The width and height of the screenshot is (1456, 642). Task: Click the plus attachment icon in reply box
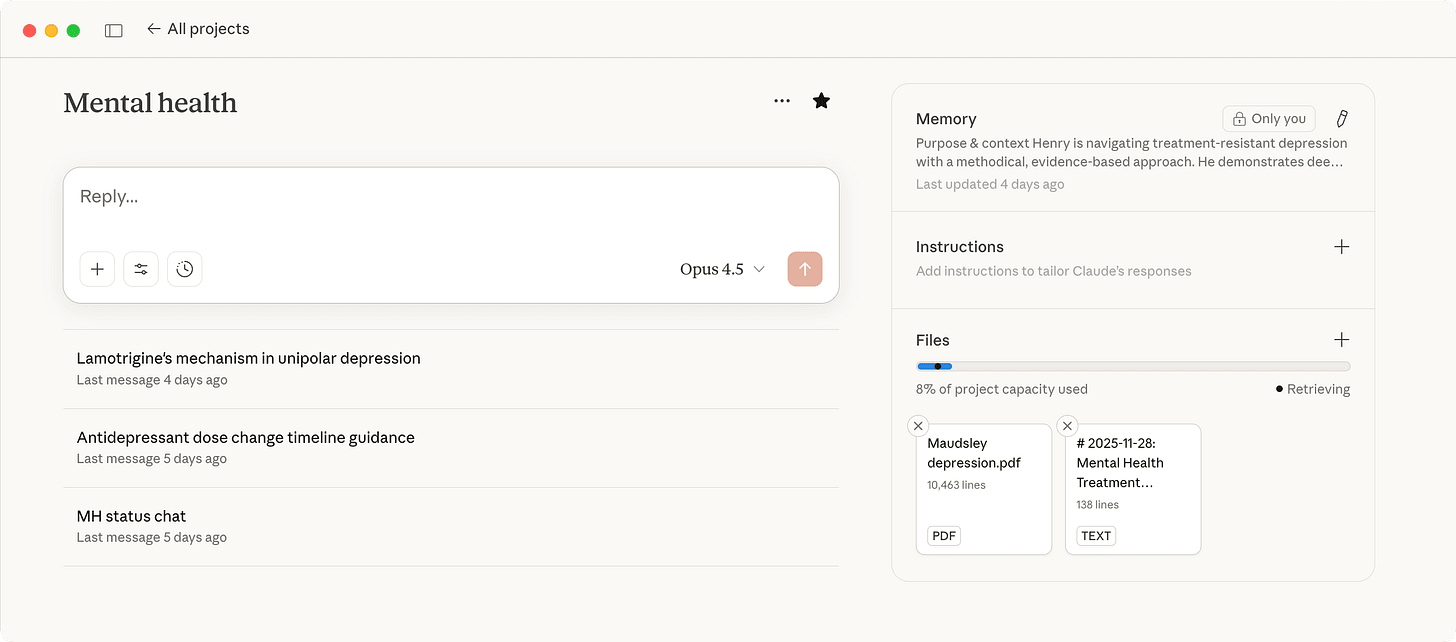point(97,269)
